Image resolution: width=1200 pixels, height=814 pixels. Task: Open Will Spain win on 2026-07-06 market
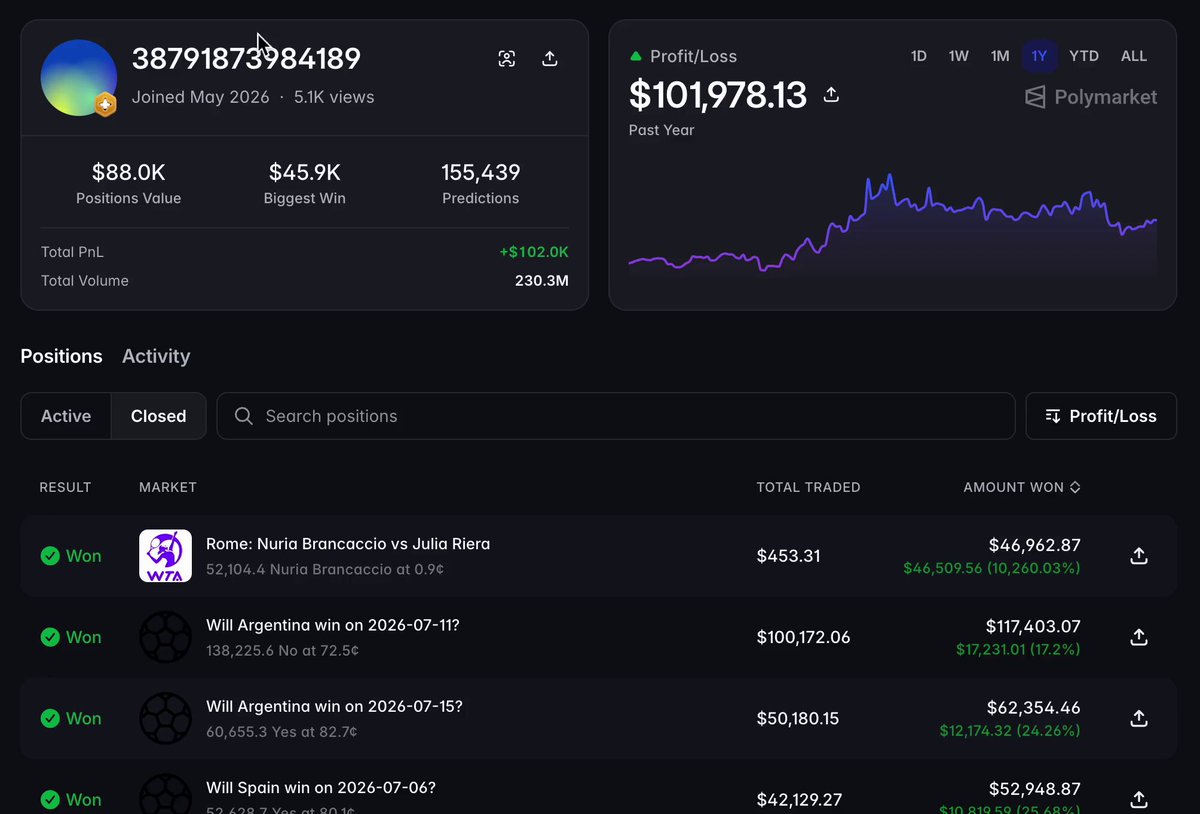point(321,787)
